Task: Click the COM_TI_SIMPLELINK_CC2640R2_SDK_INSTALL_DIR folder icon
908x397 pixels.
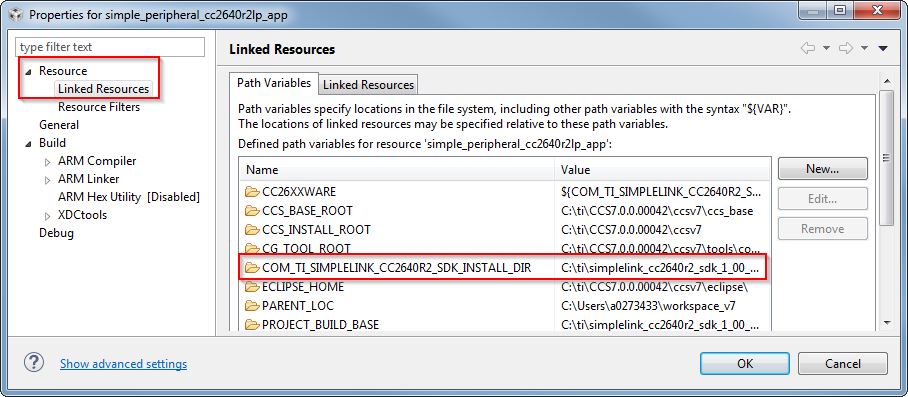Action: pos(252,268)
